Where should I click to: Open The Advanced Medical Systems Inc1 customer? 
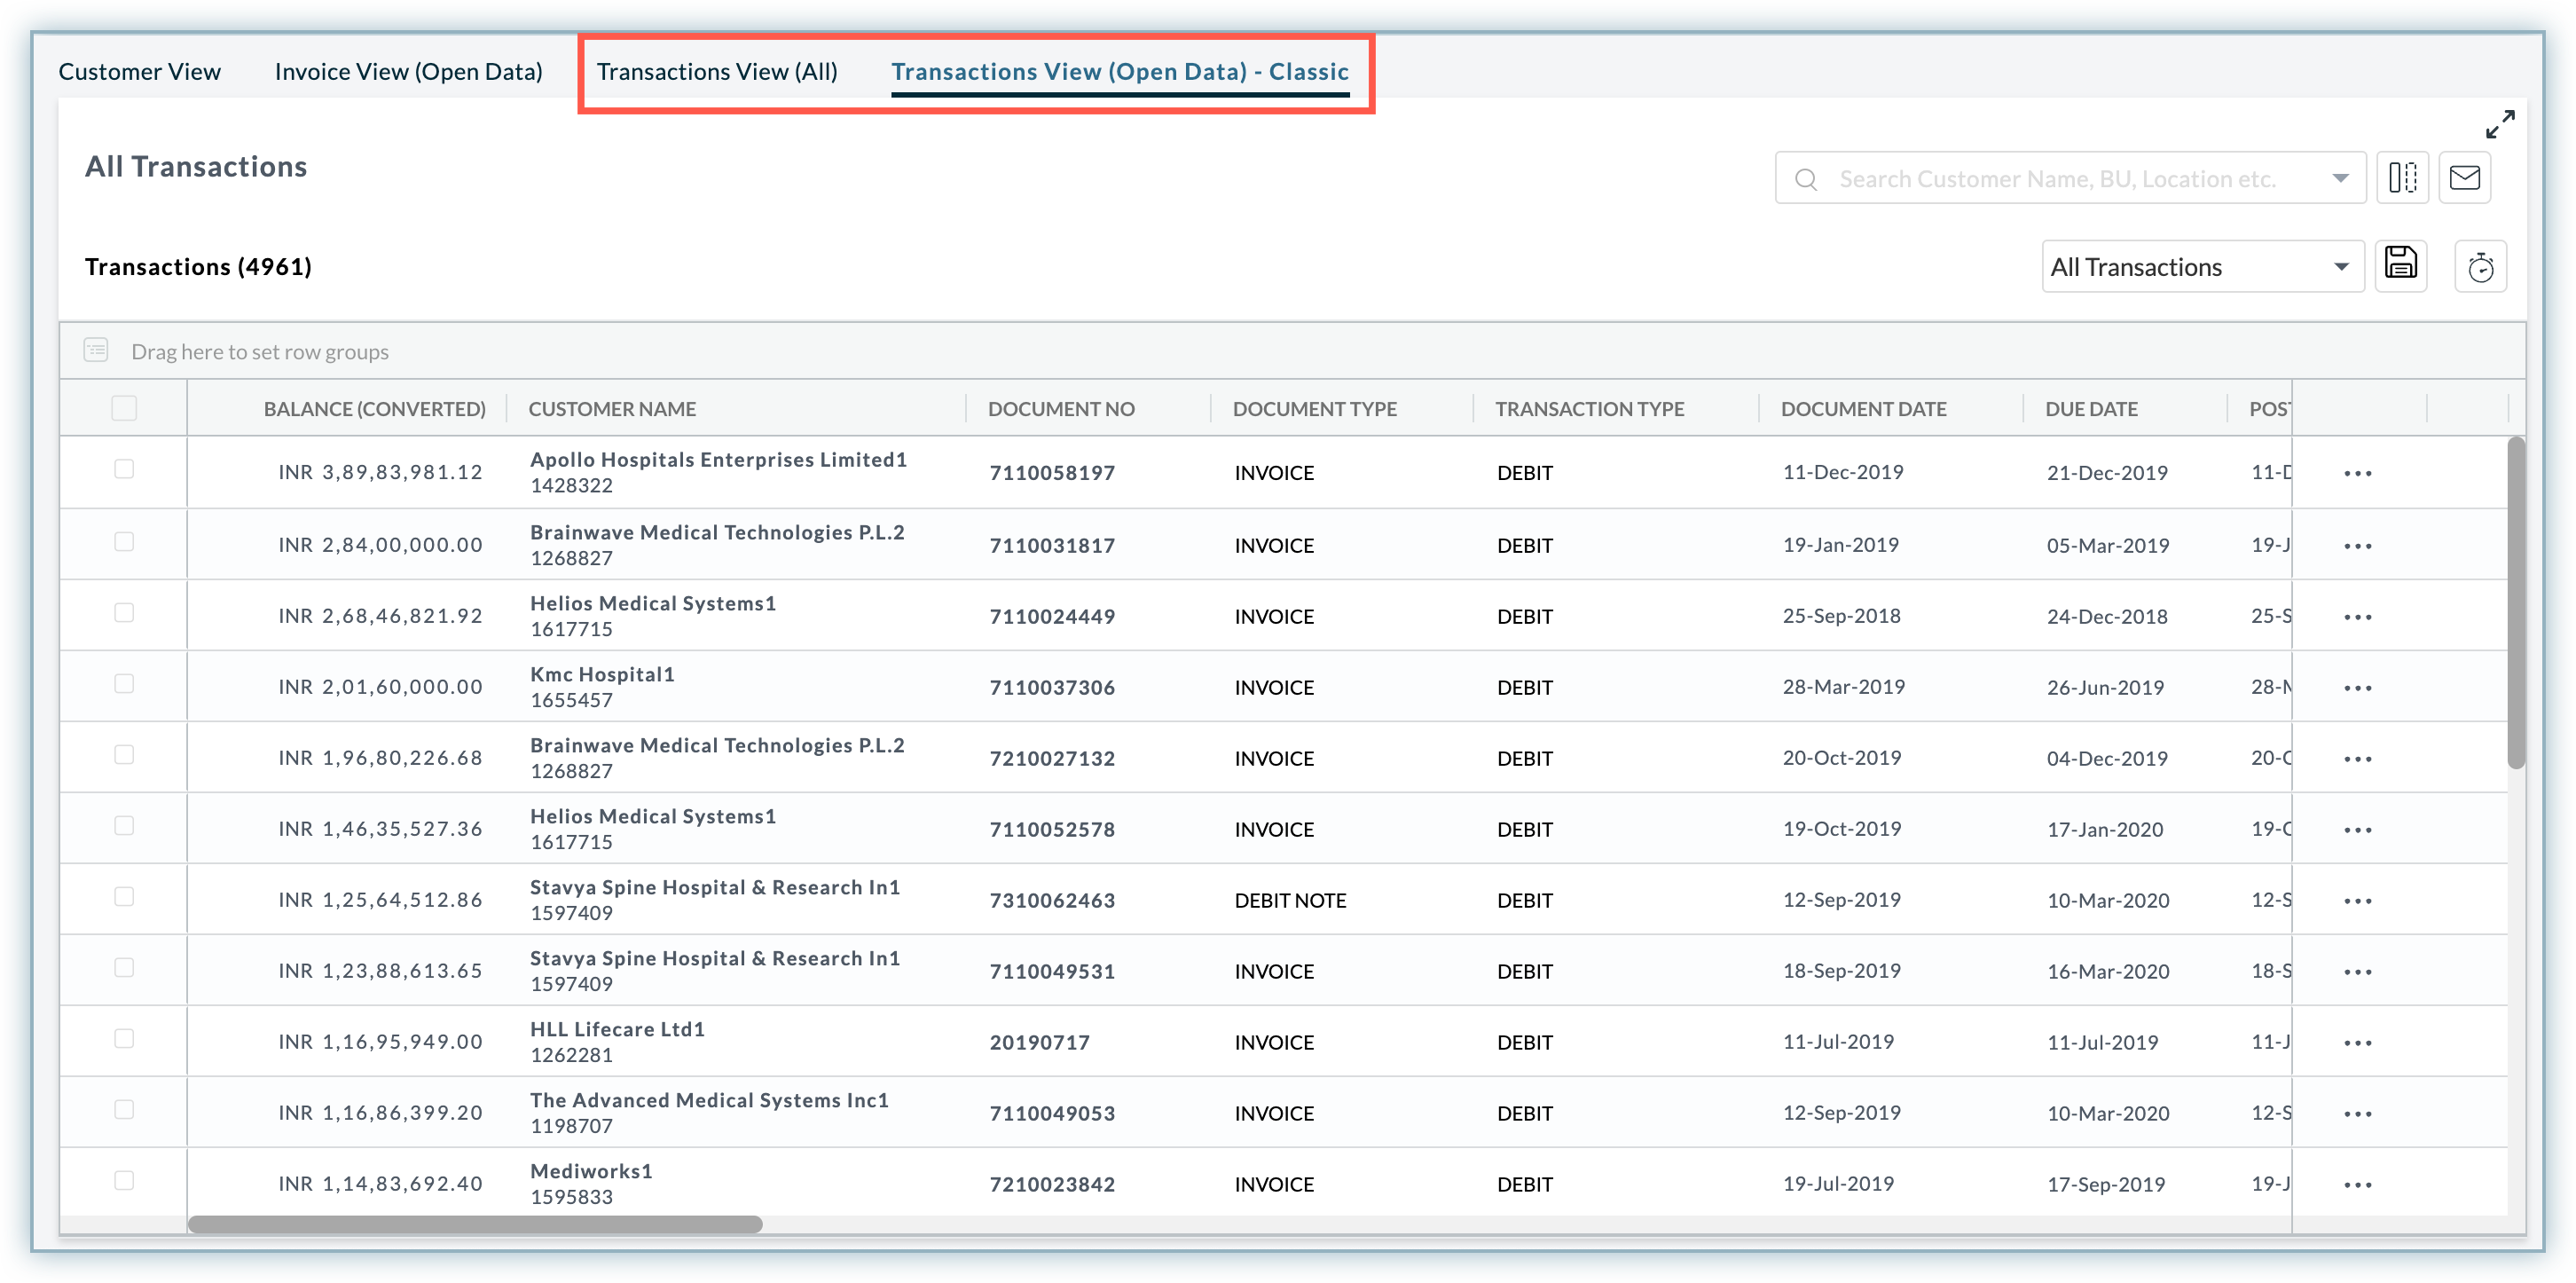[x=709, y=1101]
